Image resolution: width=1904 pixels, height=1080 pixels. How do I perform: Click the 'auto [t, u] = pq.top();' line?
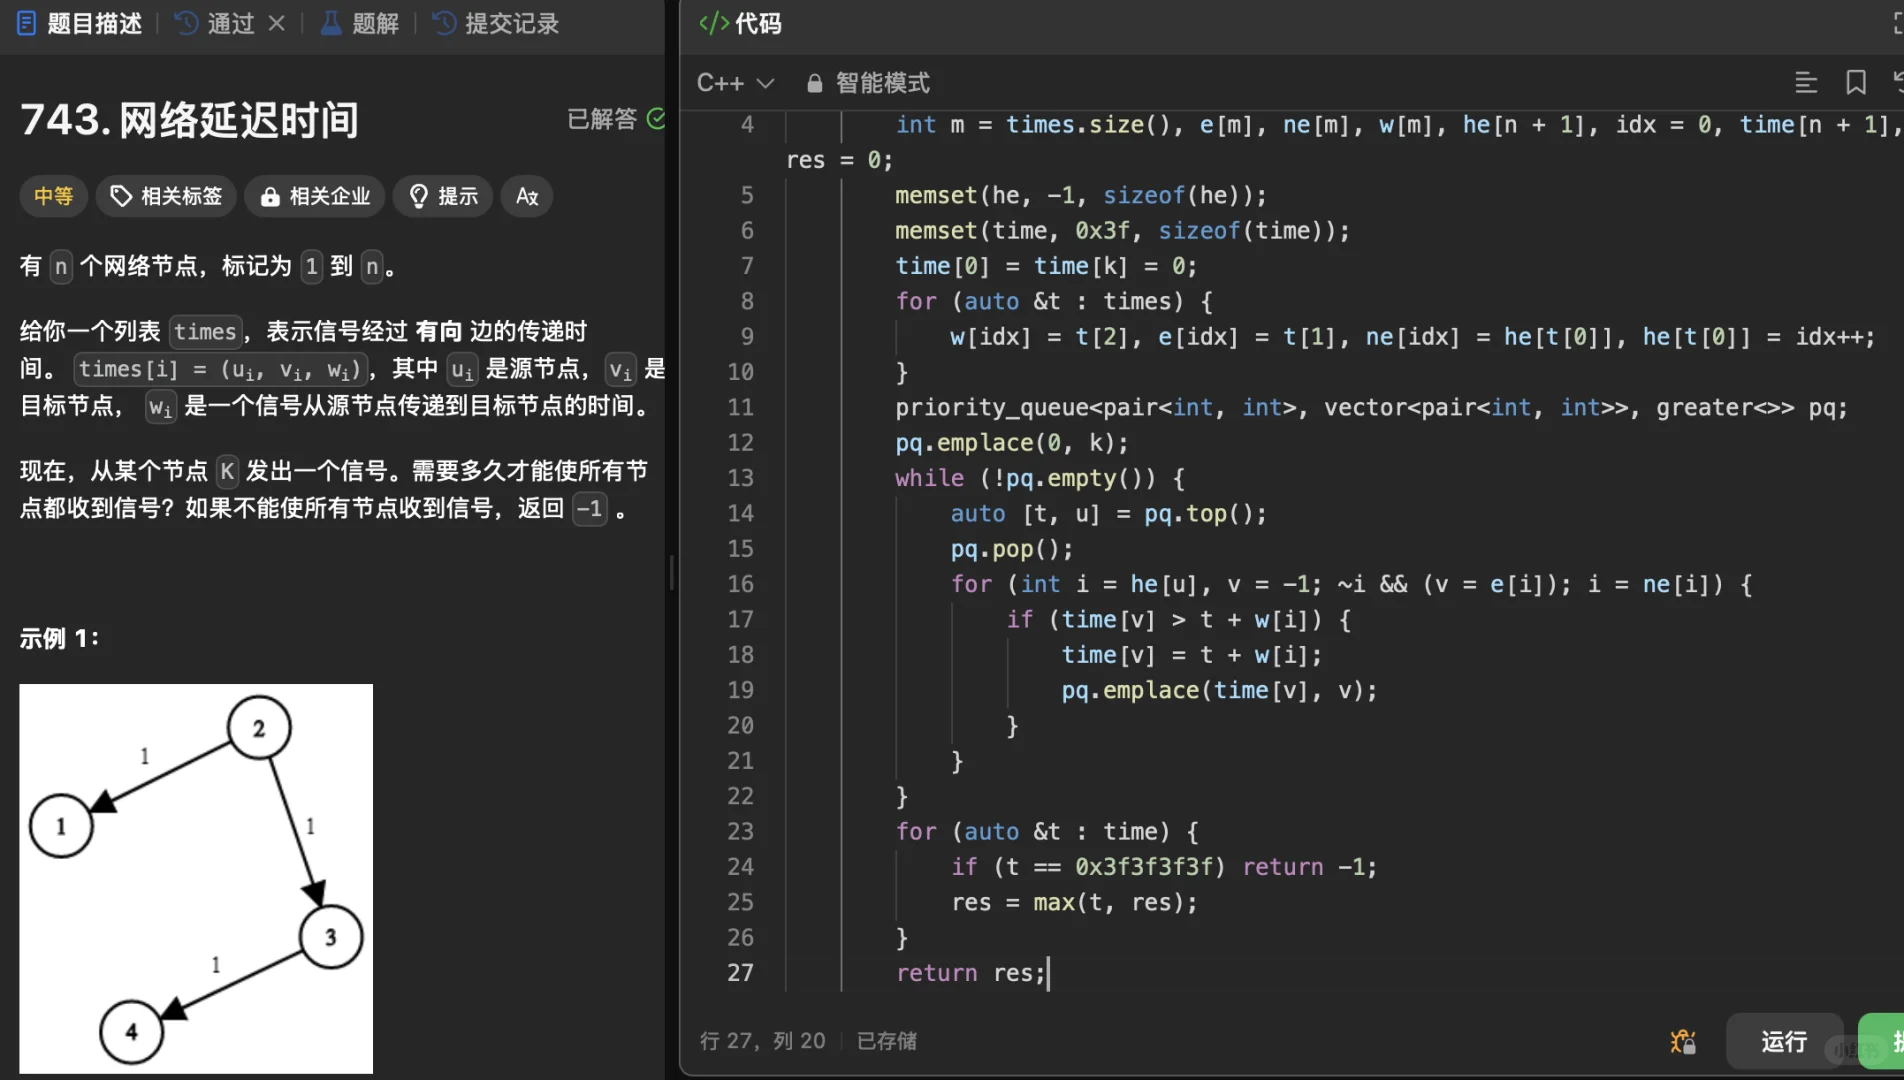1108,514
